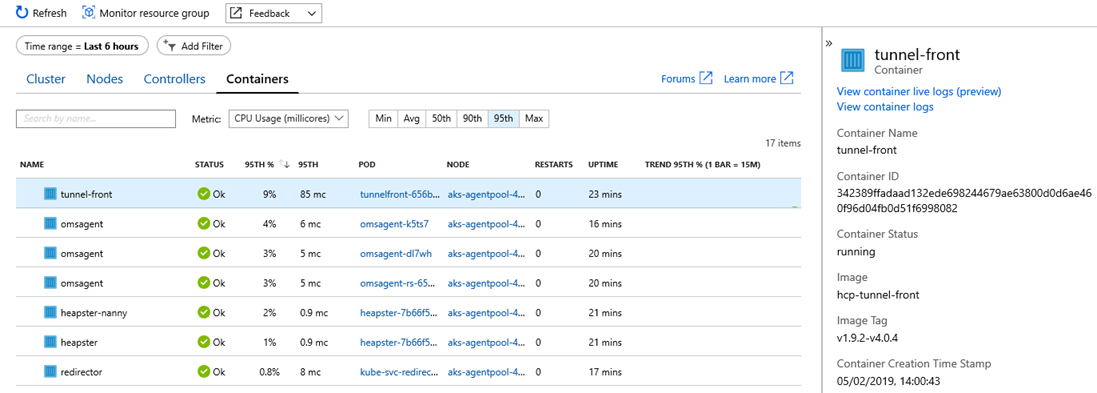
Task: Click the tunnel-front container icon in row
Action: click(50, 194)
